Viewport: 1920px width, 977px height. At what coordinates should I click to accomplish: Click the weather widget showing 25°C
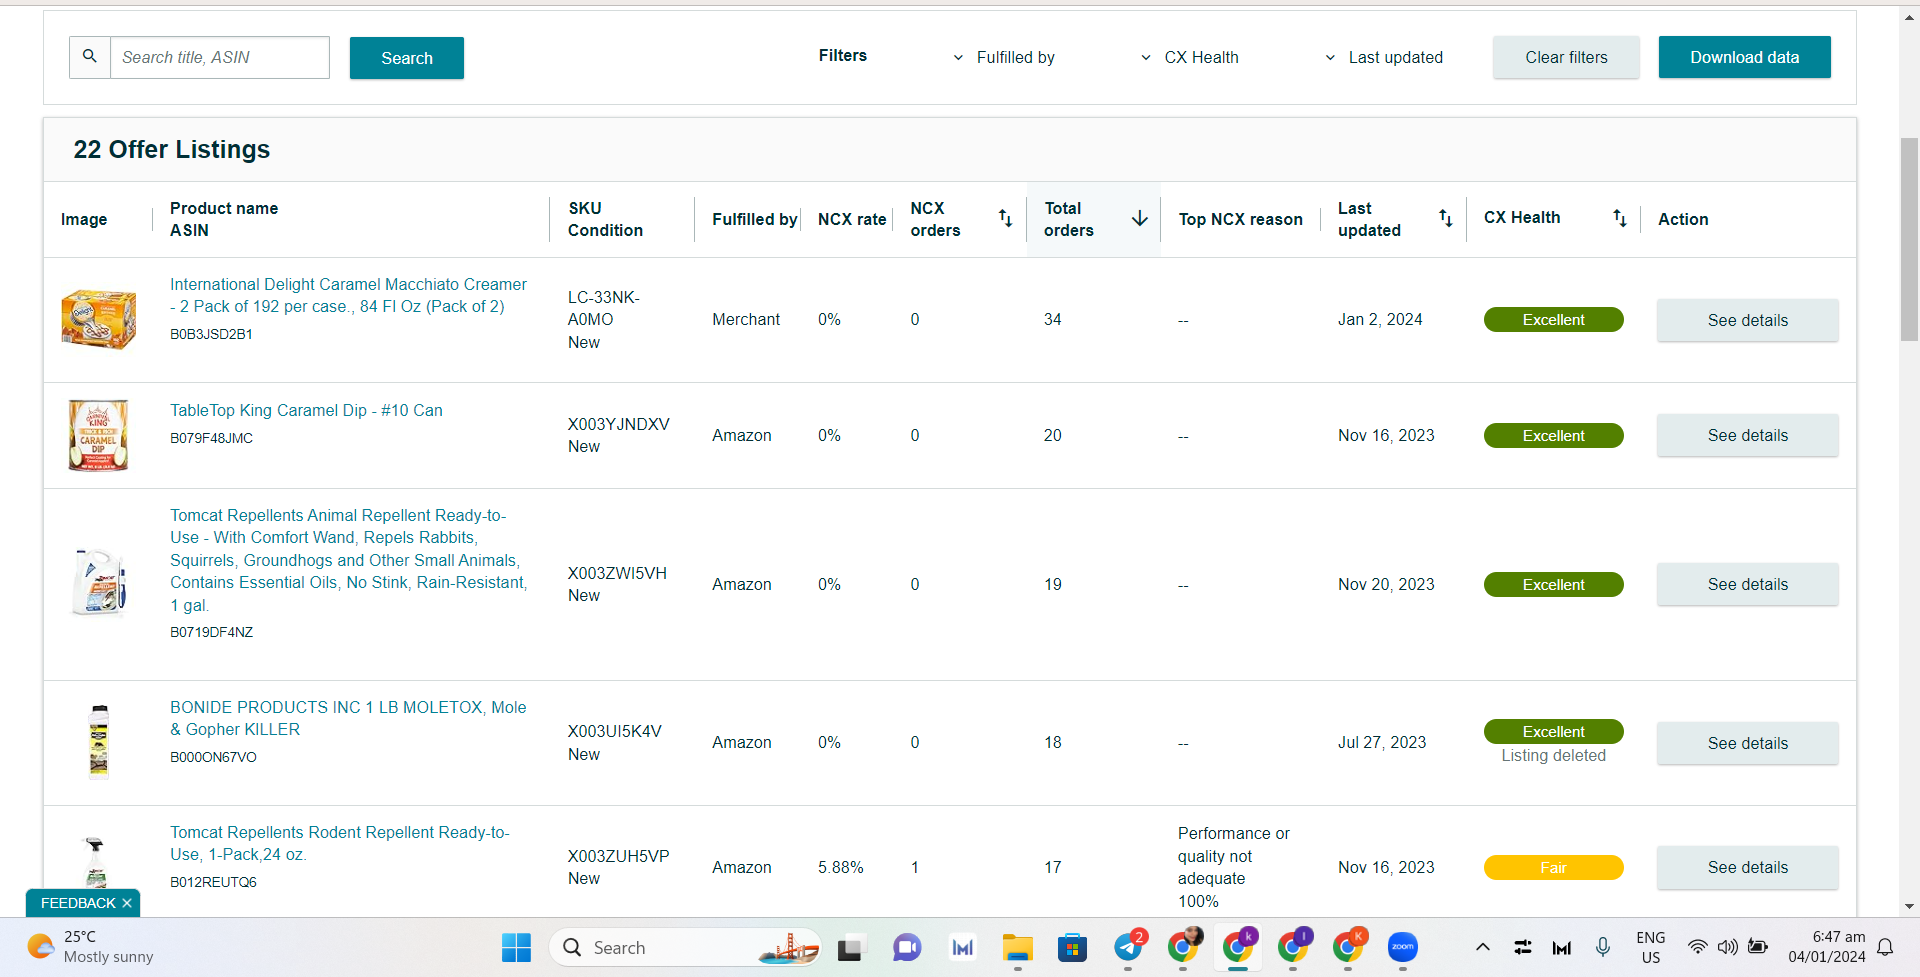[x=91, y=947]
